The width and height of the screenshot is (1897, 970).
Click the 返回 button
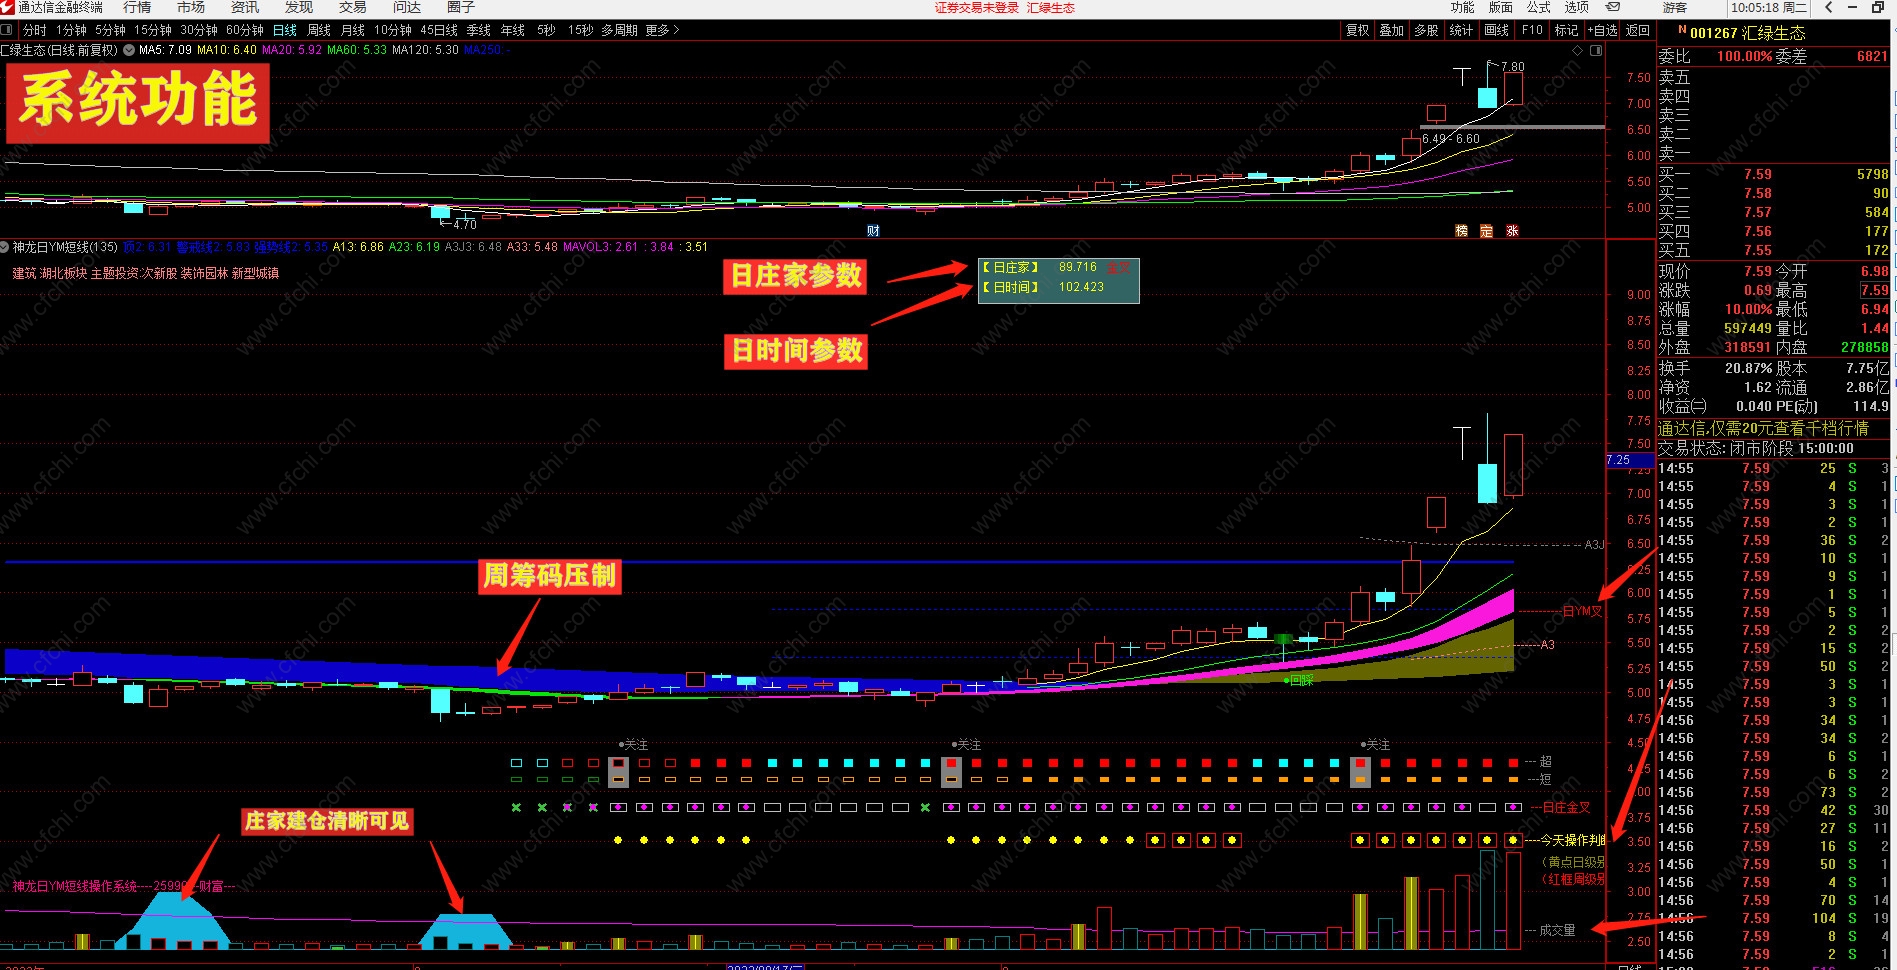[x=1638, y=30]
